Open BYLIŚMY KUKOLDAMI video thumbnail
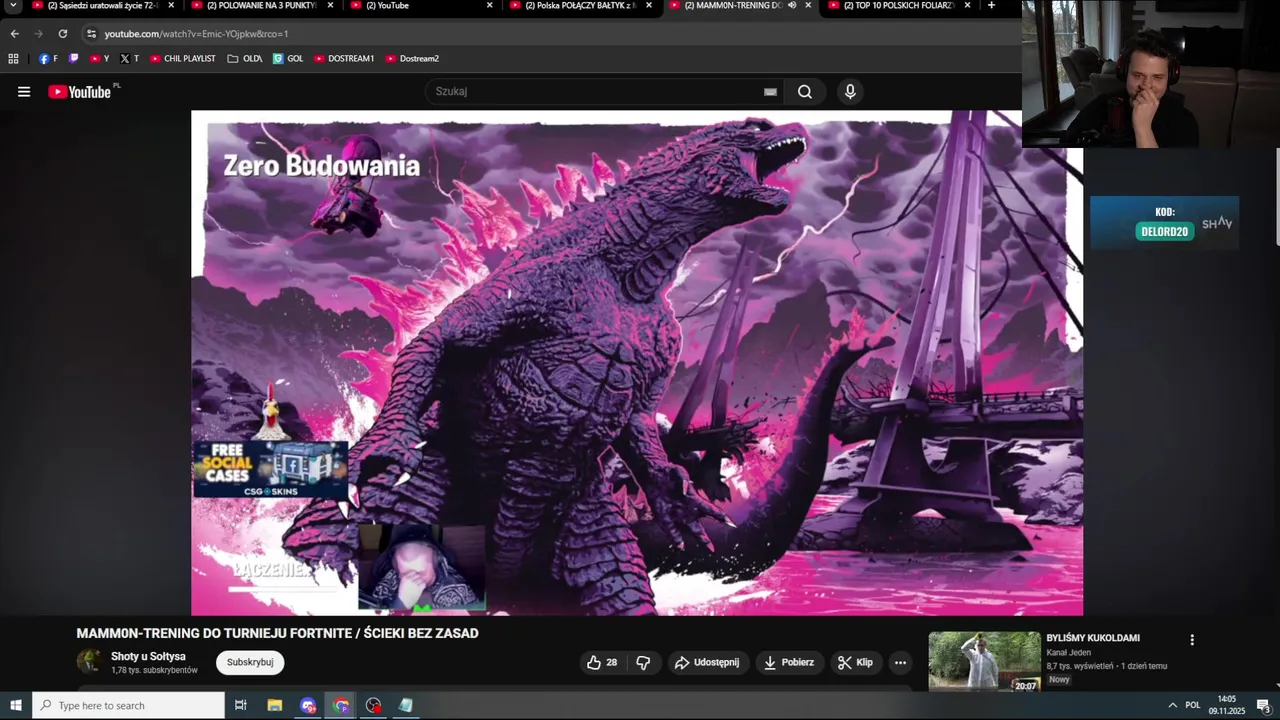 click(984, 661)
